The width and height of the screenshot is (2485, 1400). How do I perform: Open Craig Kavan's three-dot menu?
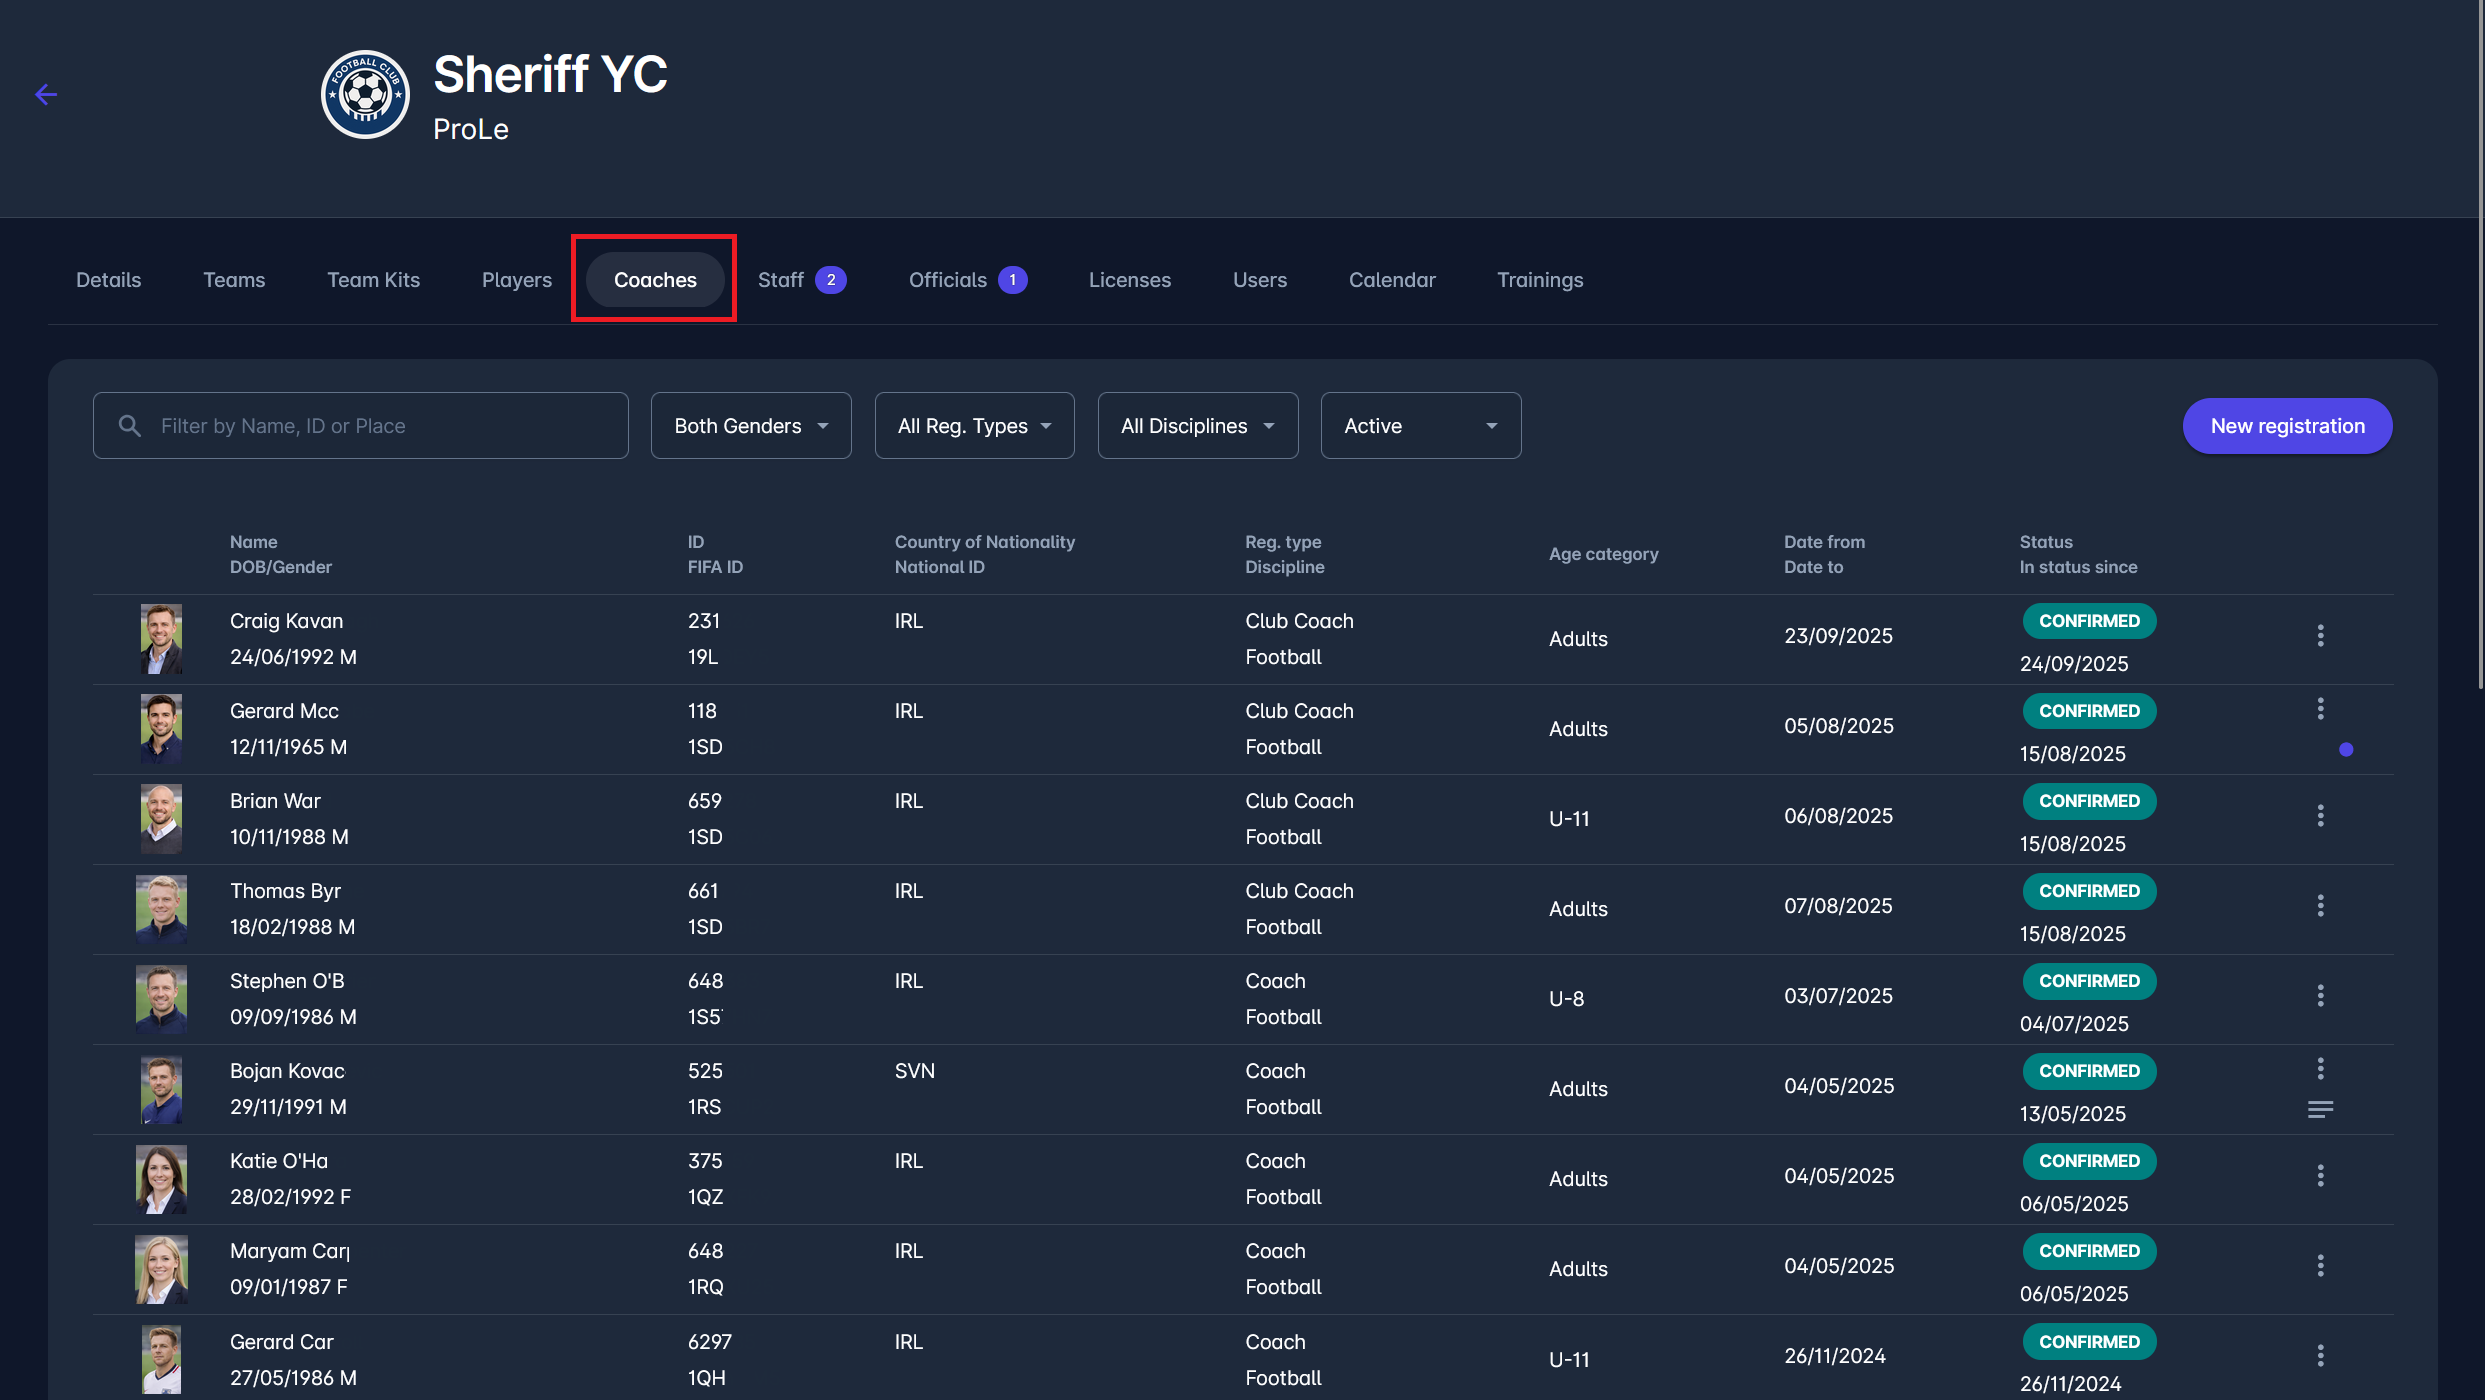point(2320,636)
